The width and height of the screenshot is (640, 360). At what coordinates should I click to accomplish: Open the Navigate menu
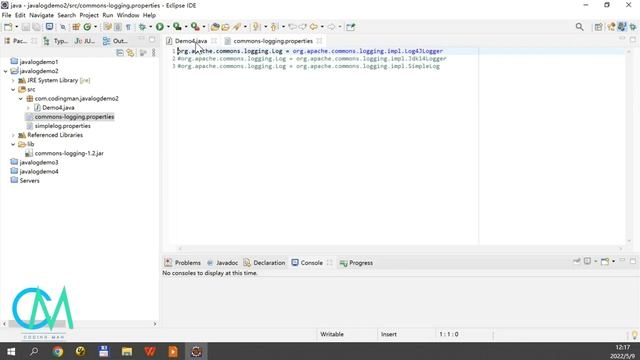point(41,15)
